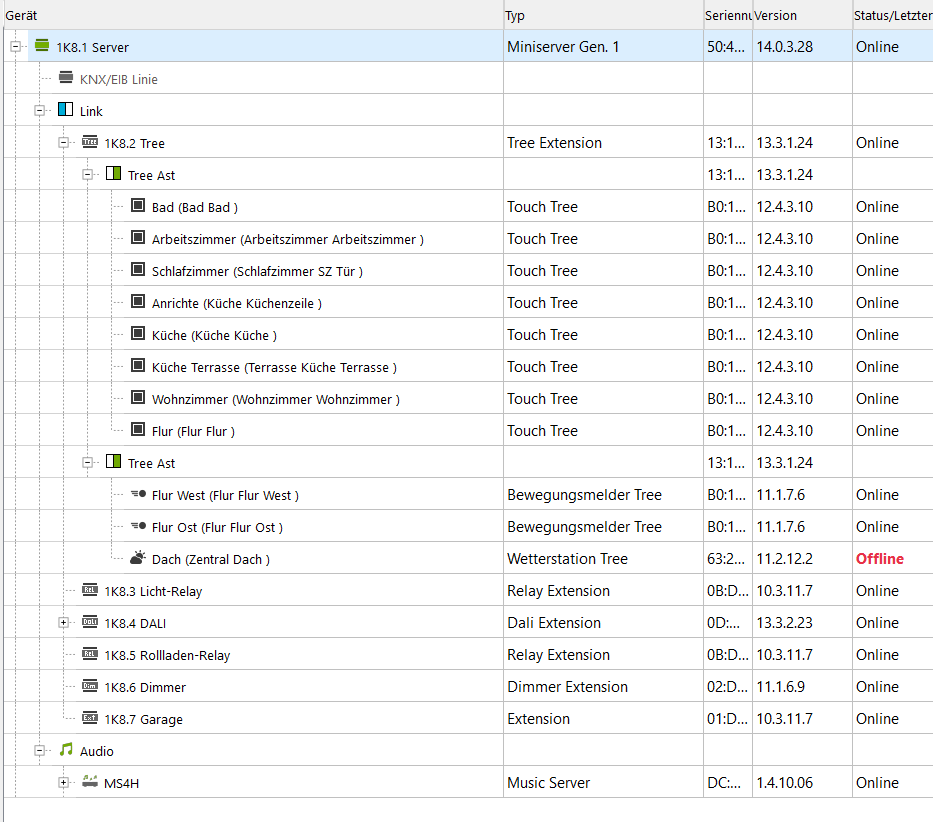Click the motion sensor icon beside Flur West

coord(138,494)
